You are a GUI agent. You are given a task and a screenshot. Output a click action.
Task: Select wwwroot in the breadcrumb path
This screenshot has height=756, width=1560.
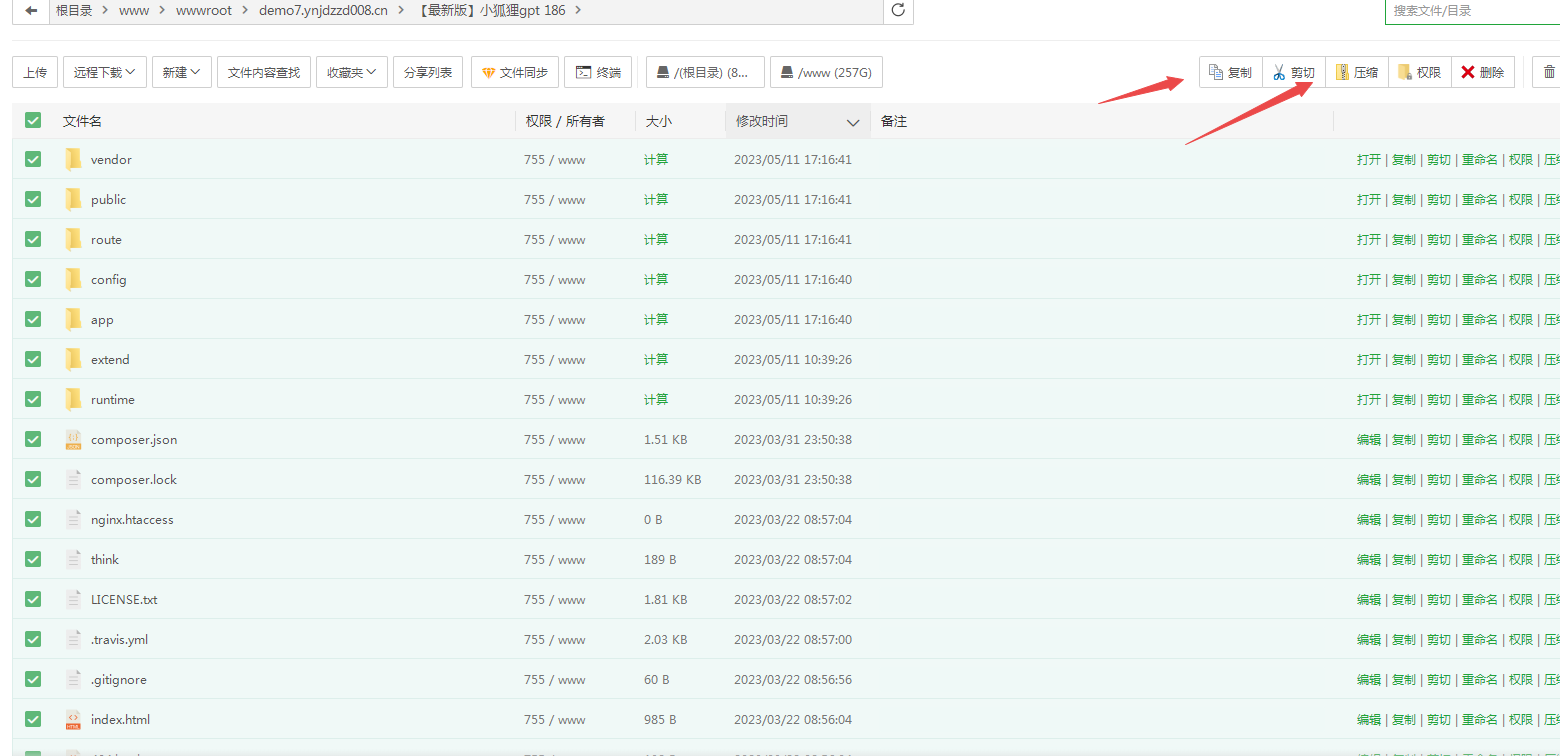coord(203,10)
